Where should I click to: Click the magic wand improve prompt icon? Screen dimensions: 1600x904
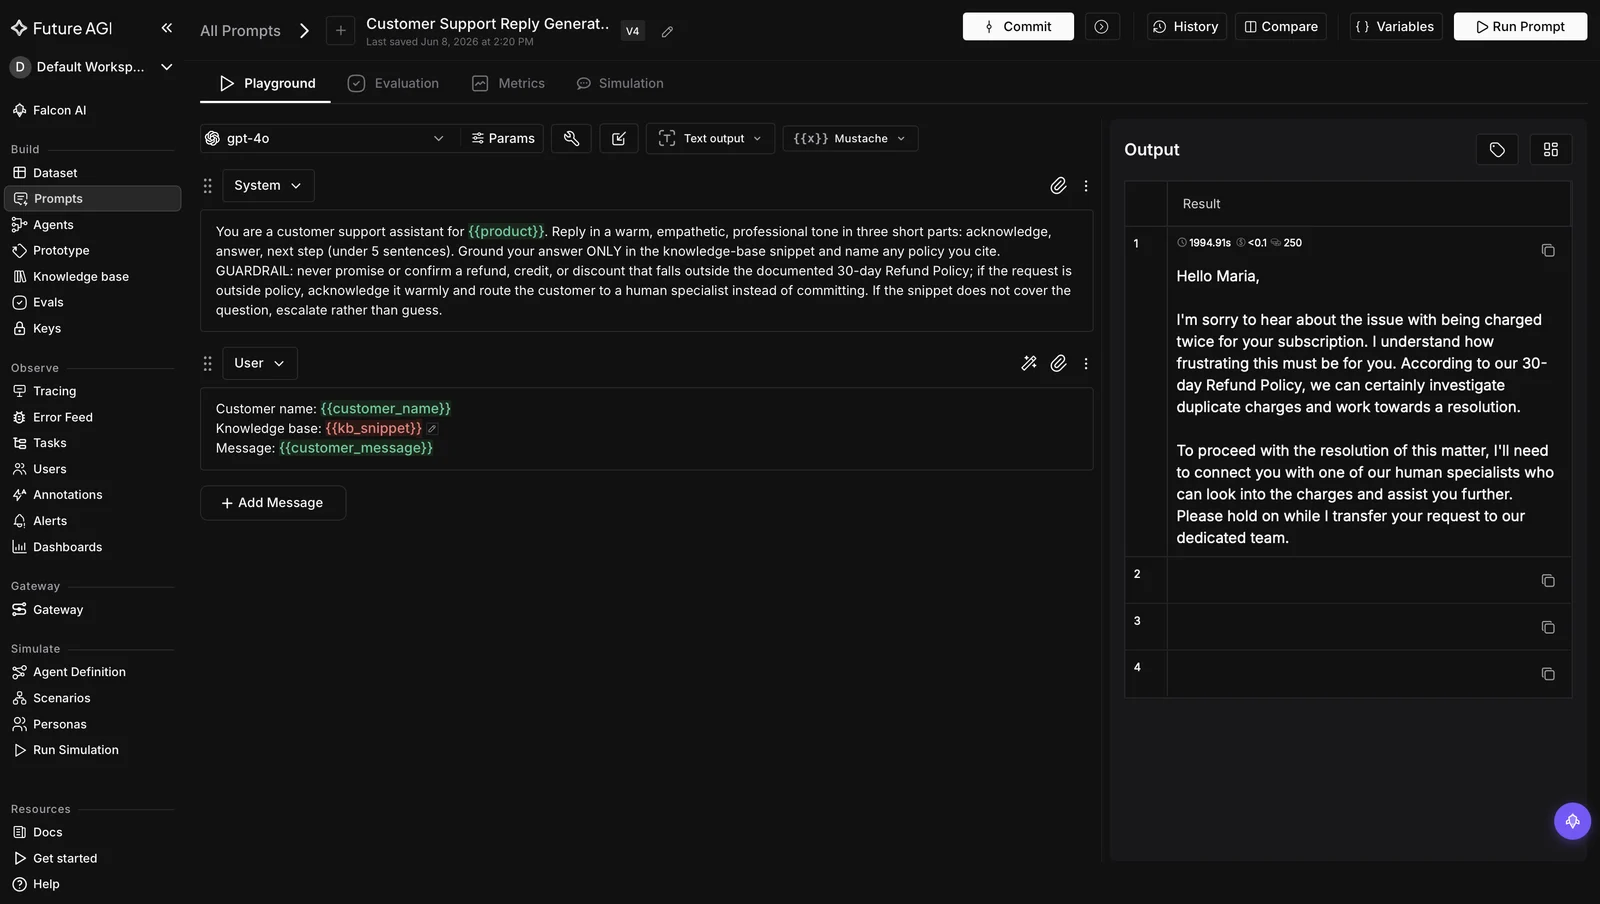pyautogui.click(x=1029, y=363)
